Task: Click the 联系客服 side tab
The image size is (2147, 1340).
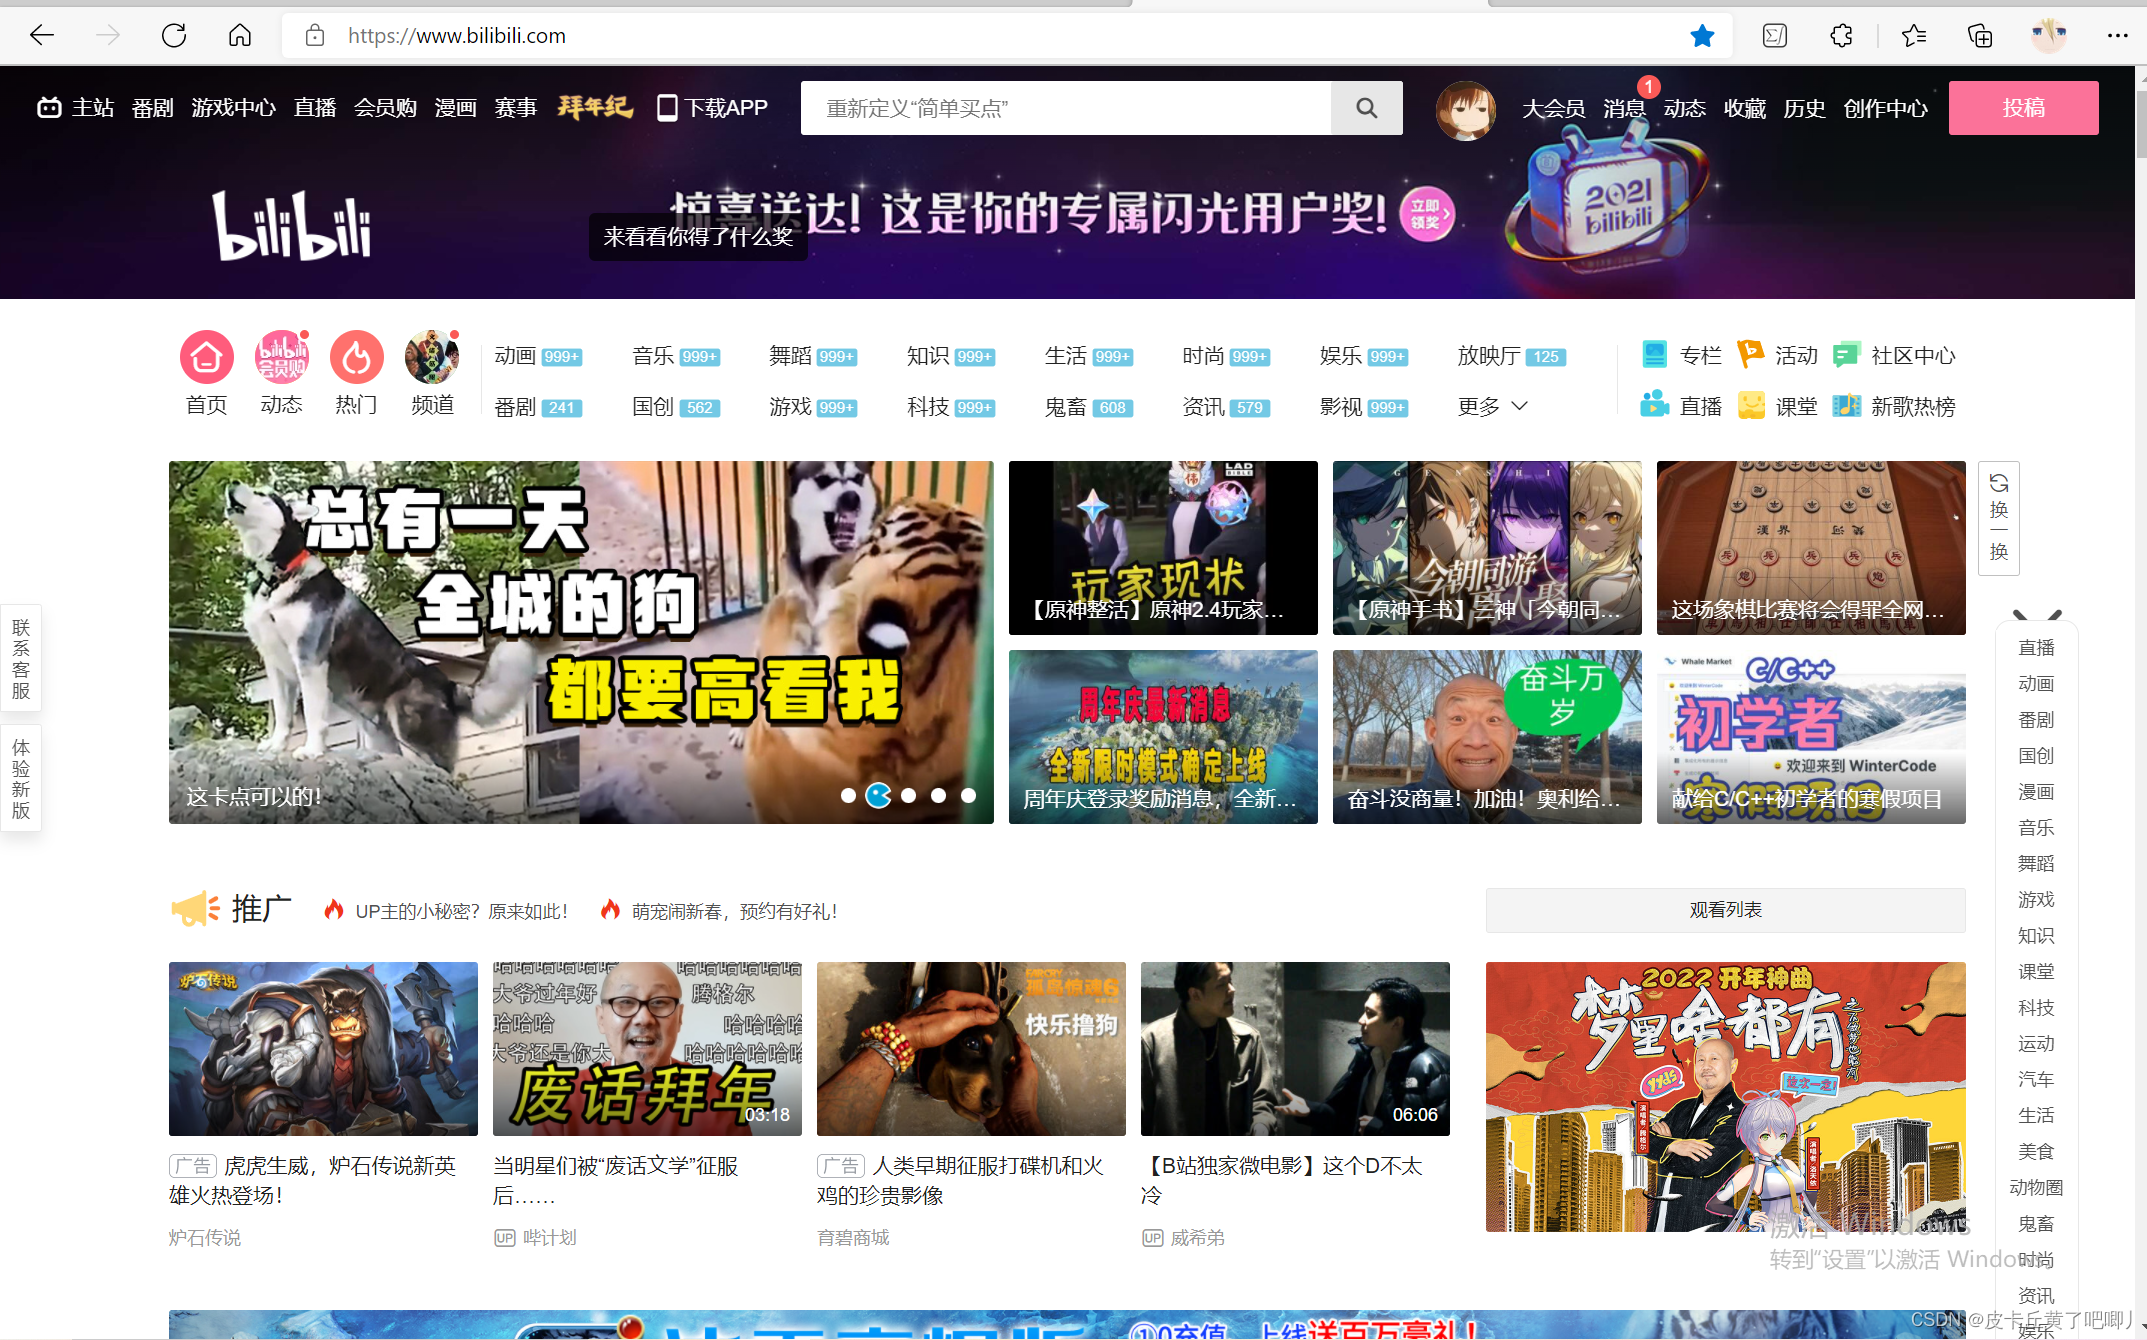Action: pyautogui.click(x=21, y=659)
